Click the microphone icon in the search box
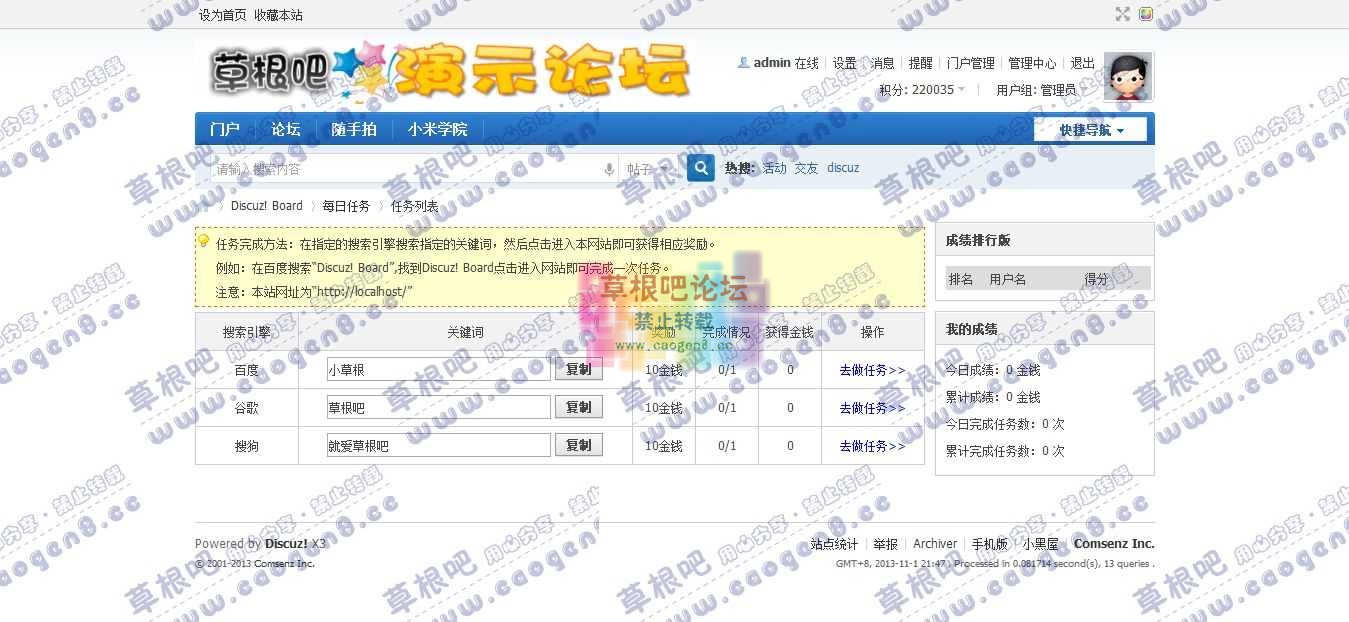This screenshot has height=622, width=1349. click(609, 168)
